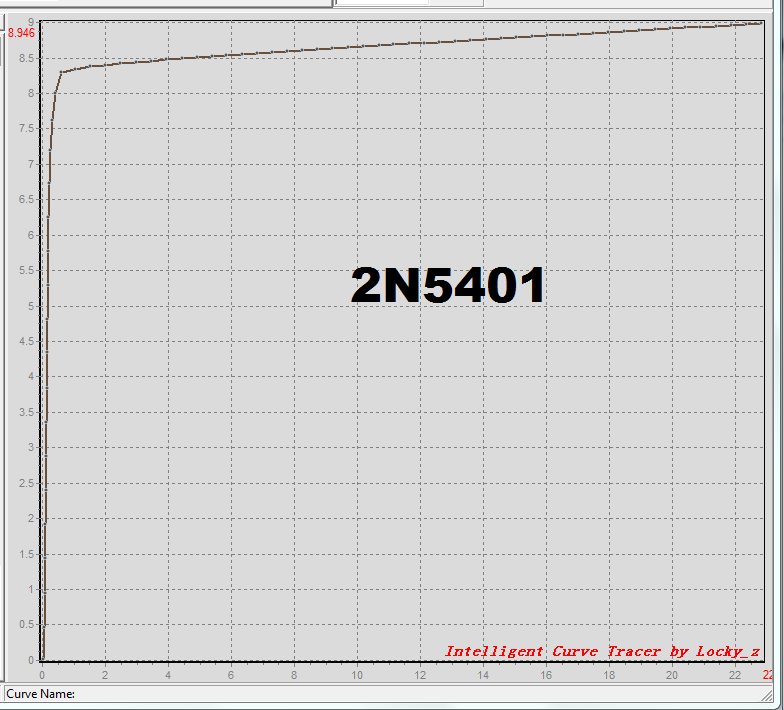
Task: Click the 1.5 label on the vertical axis
Action: [26, 554]
